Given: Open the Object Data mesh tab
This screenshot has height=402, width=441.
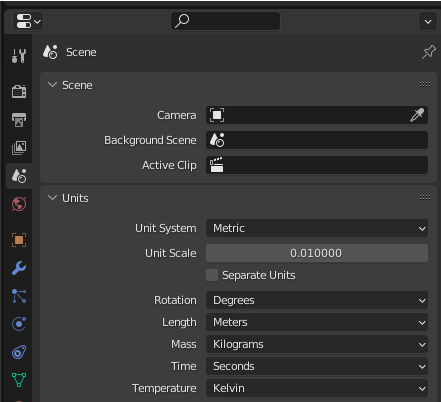Looking at the screenshot, I should click(x=19, y=380).
